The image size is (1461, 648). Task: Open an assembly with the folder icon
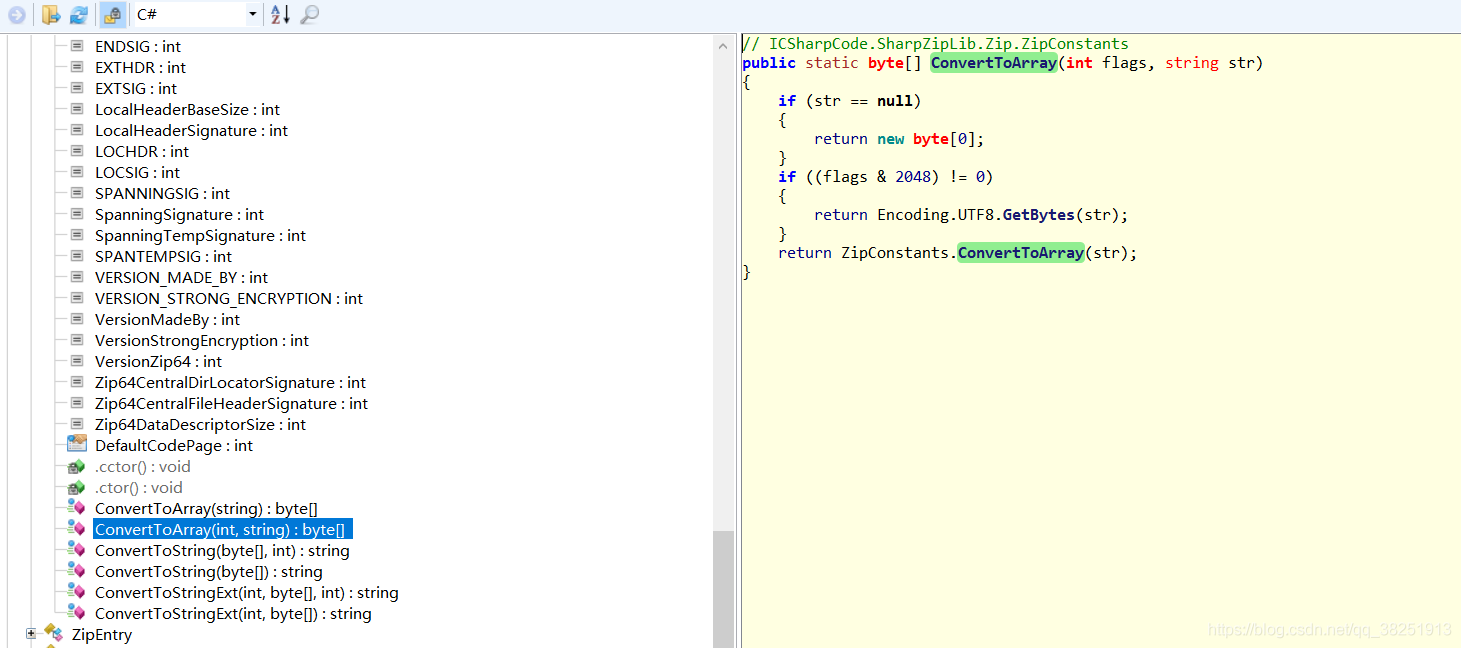pos(51,15)
